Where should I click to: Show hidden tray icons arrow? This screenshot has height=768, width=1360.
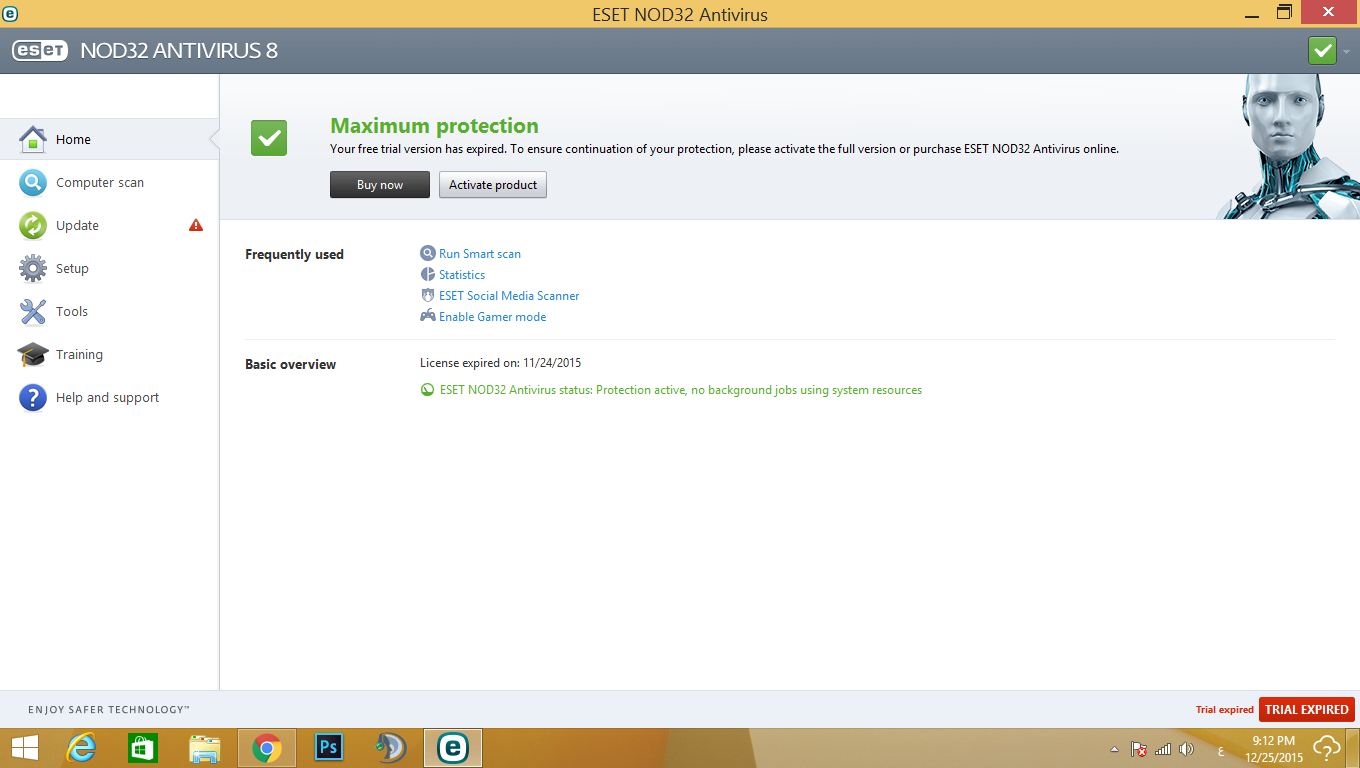click(1115, 749)
